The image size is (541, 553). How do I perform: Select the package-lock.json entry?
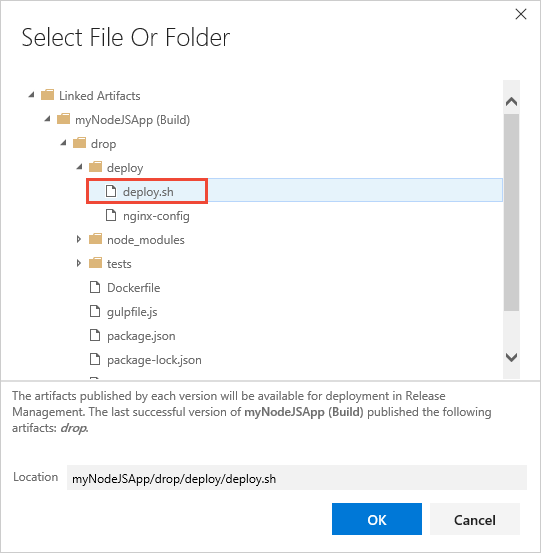point(154,360)
